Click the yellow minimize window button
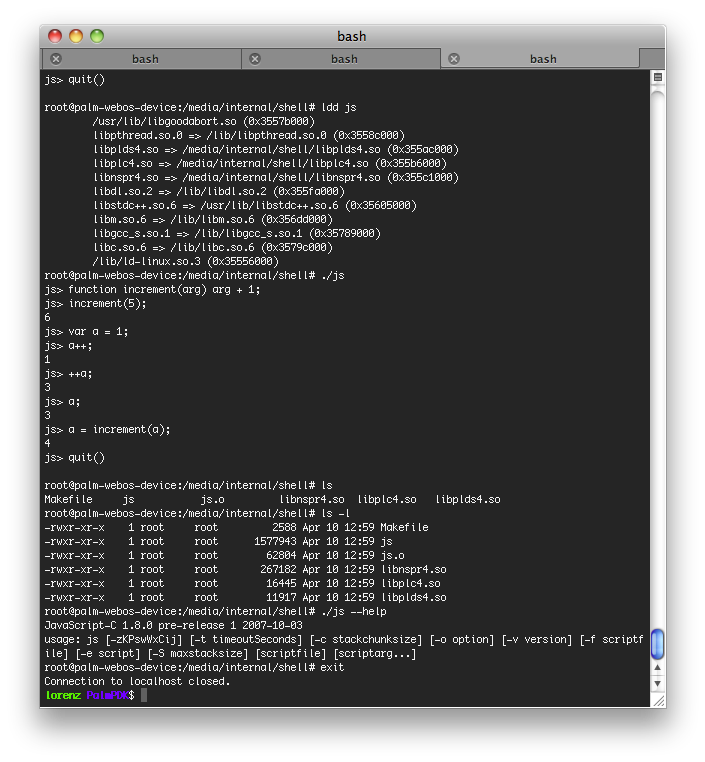Image resolution: width=705 pixels, height=762 pixels. (x=76, y=36)
